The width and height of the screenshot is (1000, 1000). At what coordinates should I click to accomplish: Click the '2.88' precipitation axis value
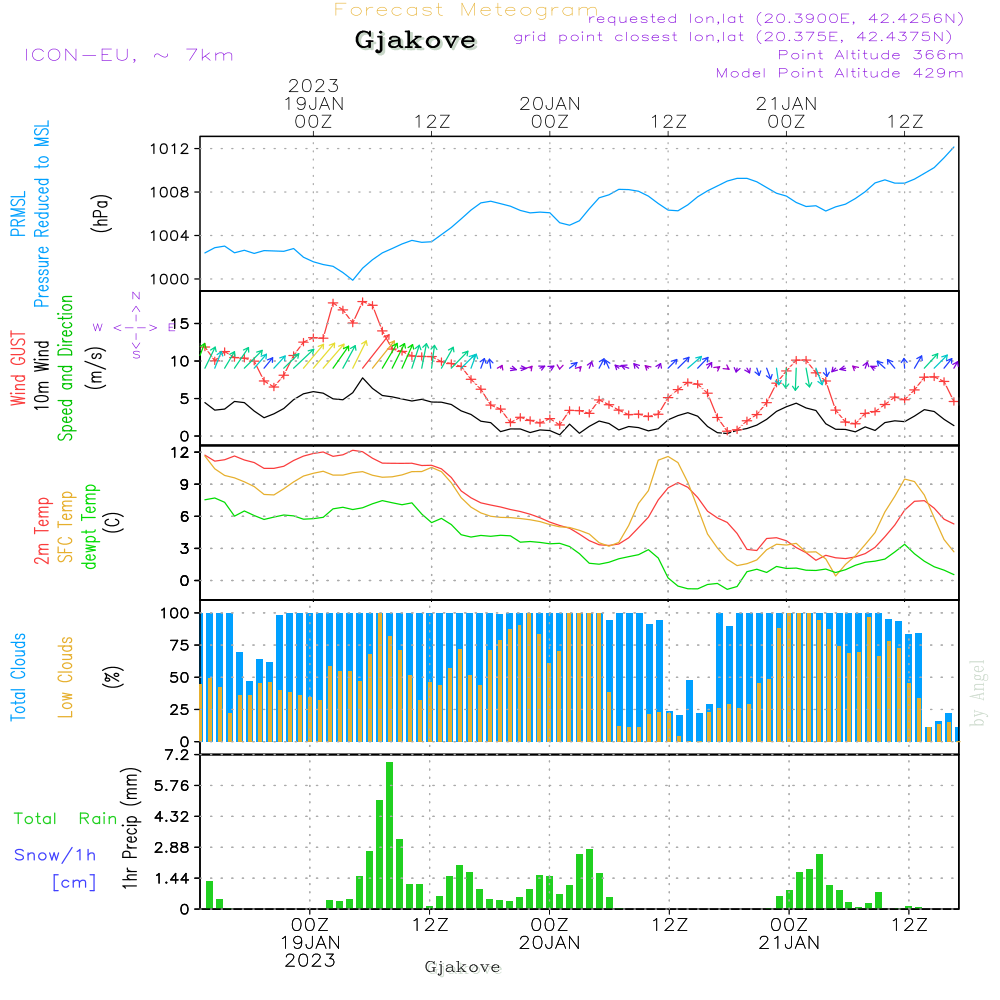tap(172, 848)
